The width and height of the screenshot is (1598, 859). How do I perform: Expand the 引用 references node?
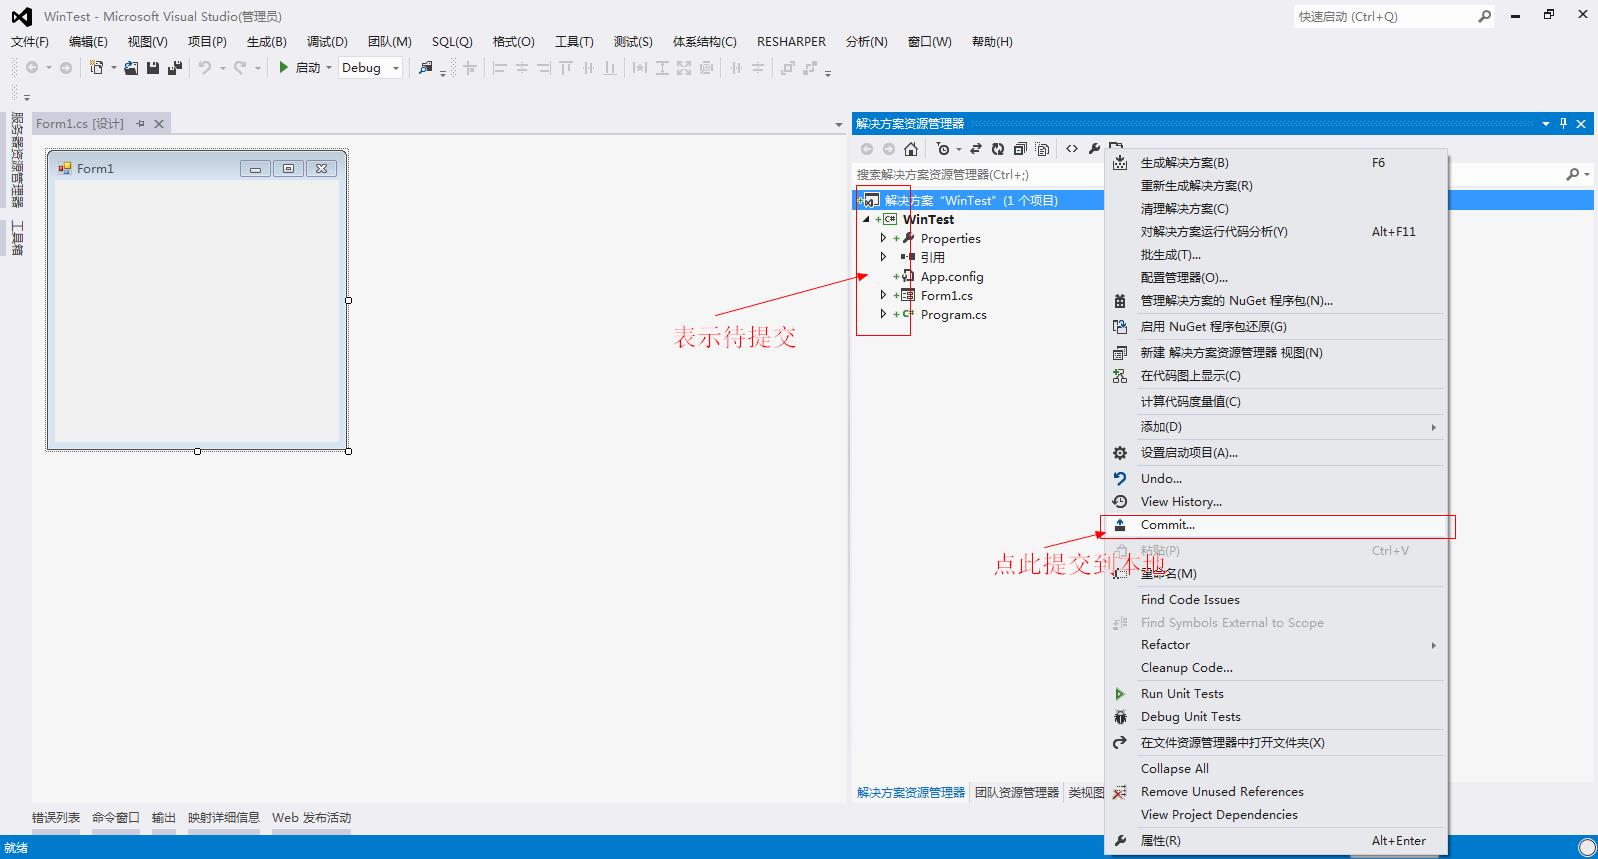883,257
